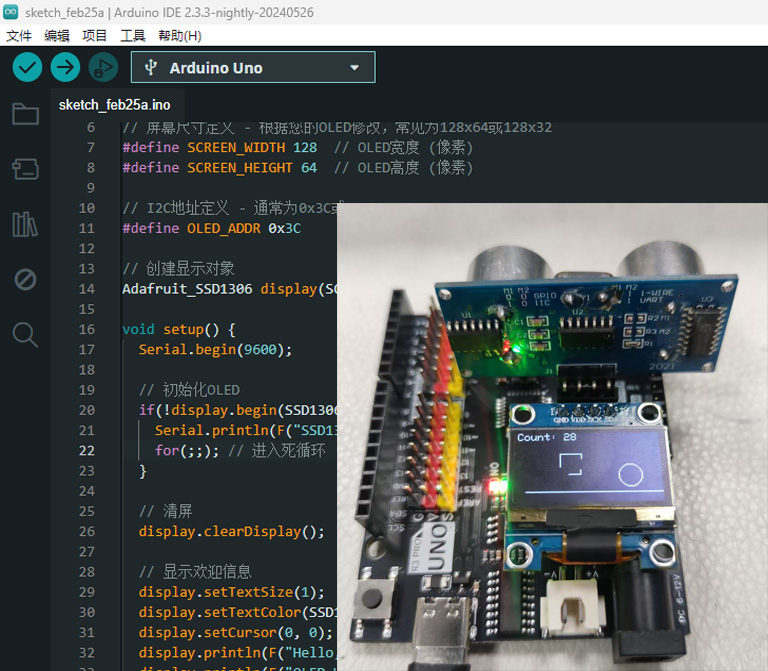The image size is (768, 671).
Task: Click line number 22 in the gutter
Action: 86,450
